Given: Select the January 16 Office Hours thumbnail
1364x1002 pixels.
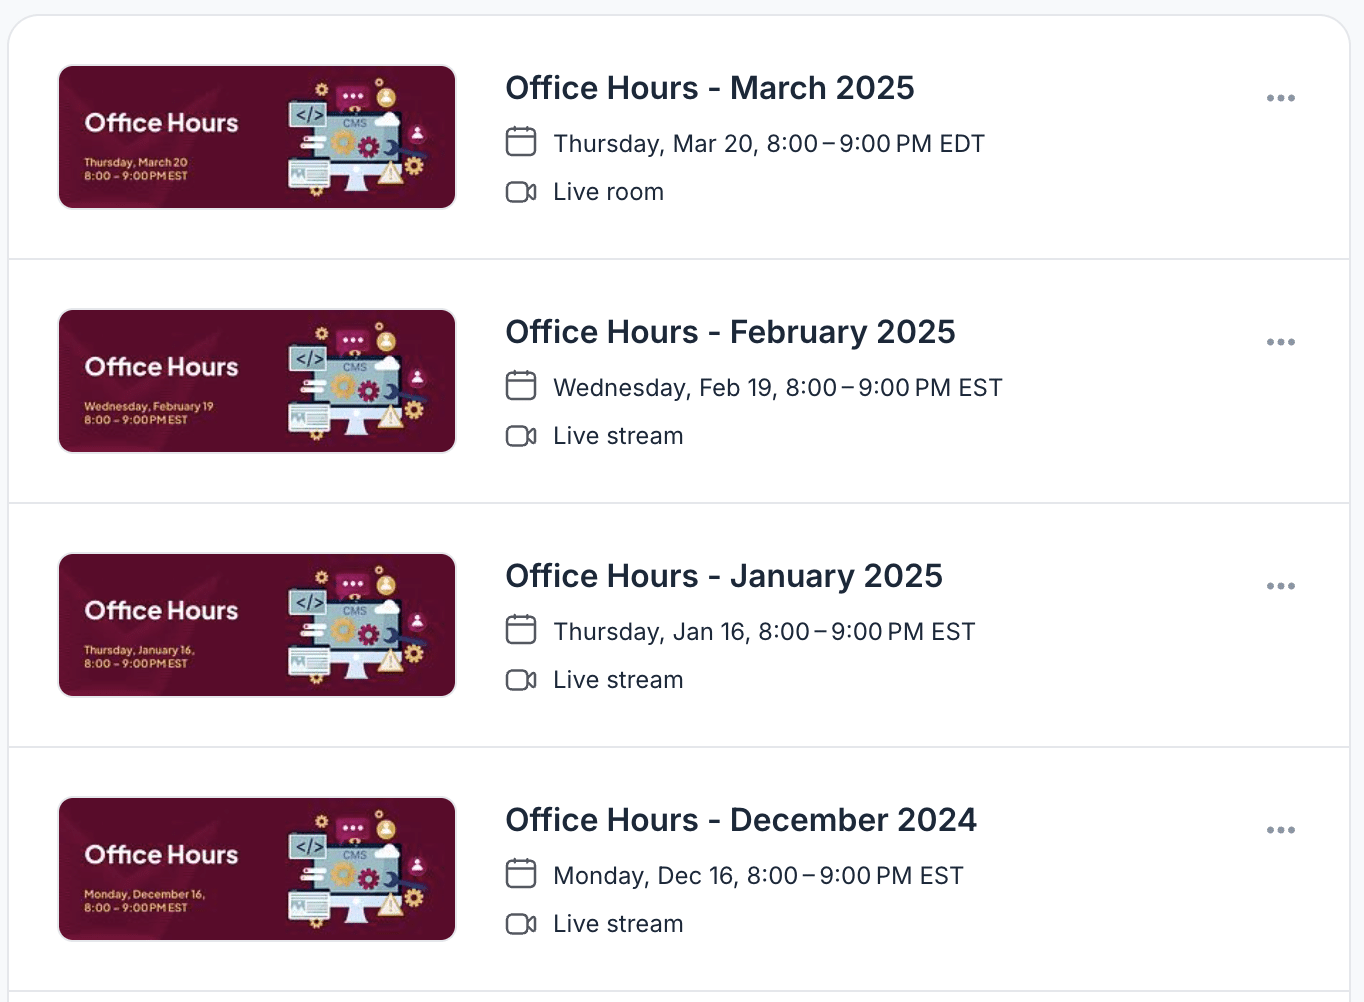Looking at the screenshot, I should [x=257, y=625].
